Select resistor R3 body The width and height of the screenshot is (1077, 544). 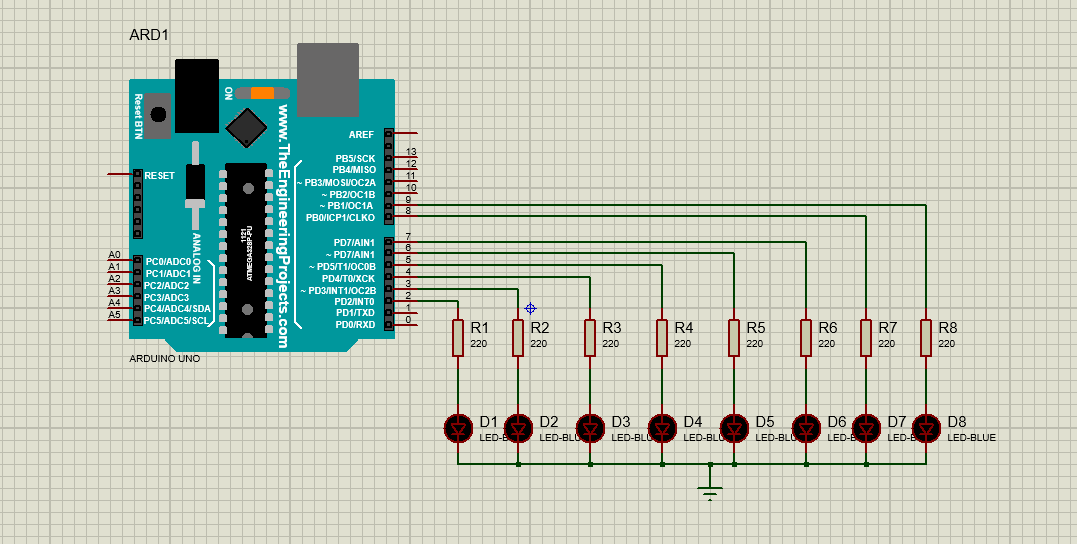(590, 338)
